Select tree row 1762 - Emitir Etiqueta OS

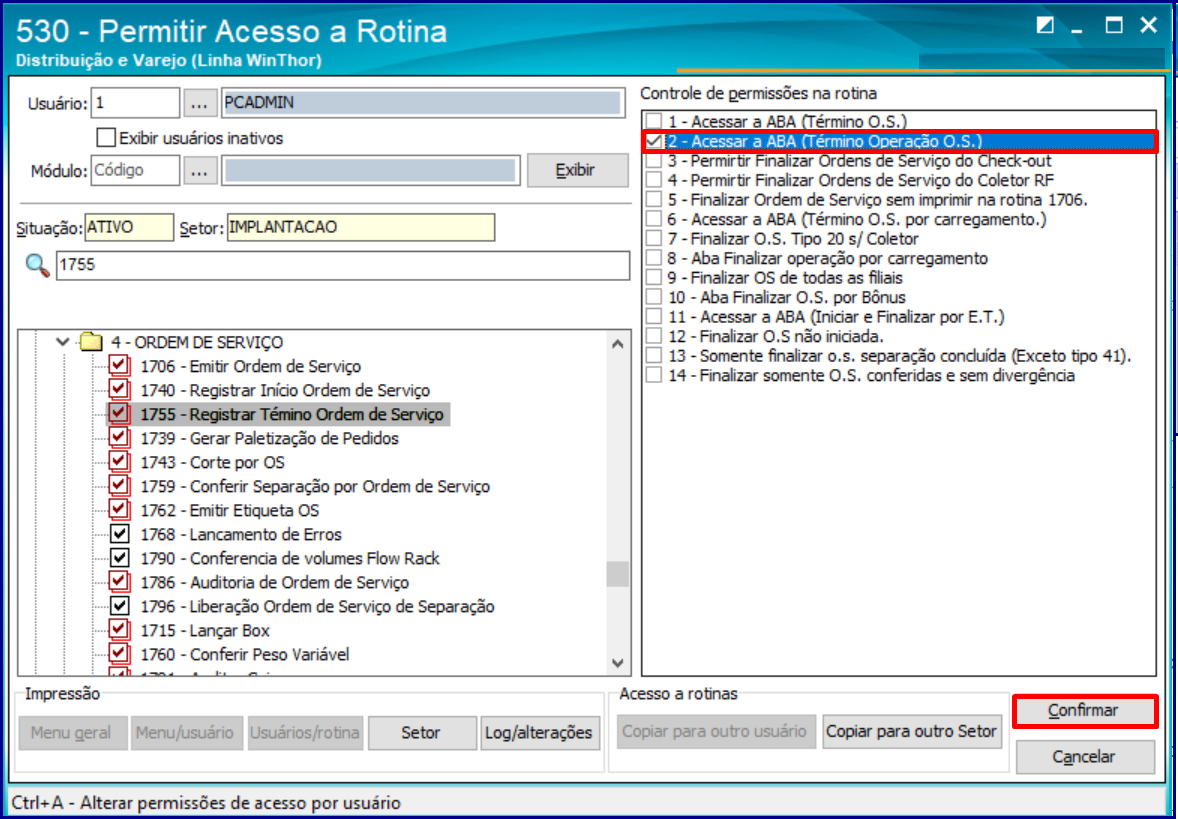230,510
